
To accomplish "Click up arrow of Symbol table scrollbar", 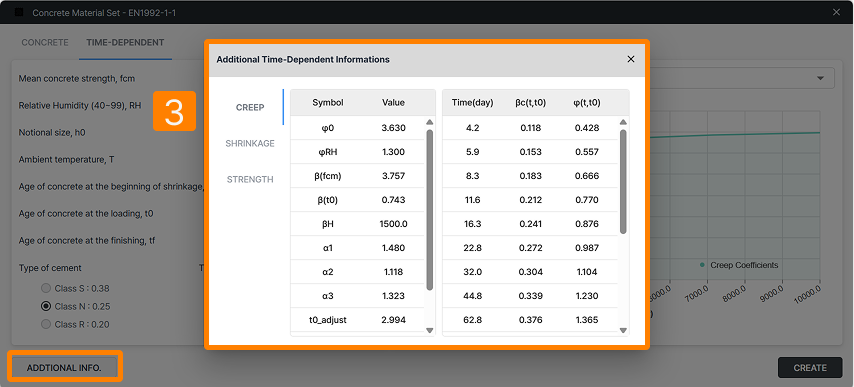I will tap(429, 122).
